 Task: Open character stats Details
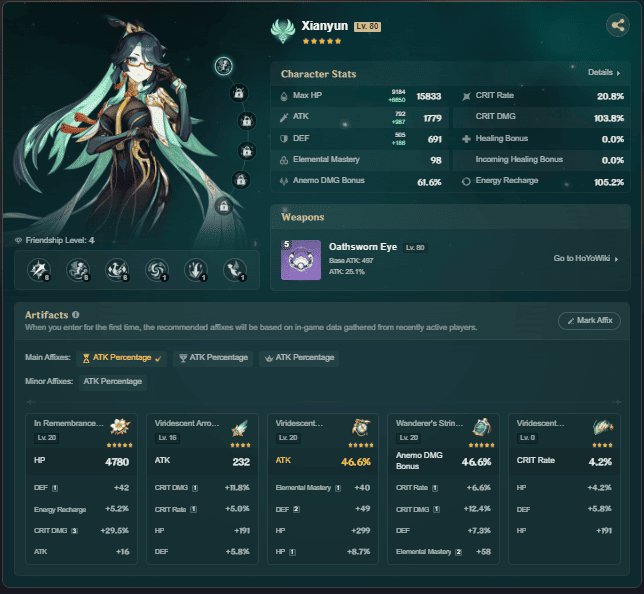(604, 72)
